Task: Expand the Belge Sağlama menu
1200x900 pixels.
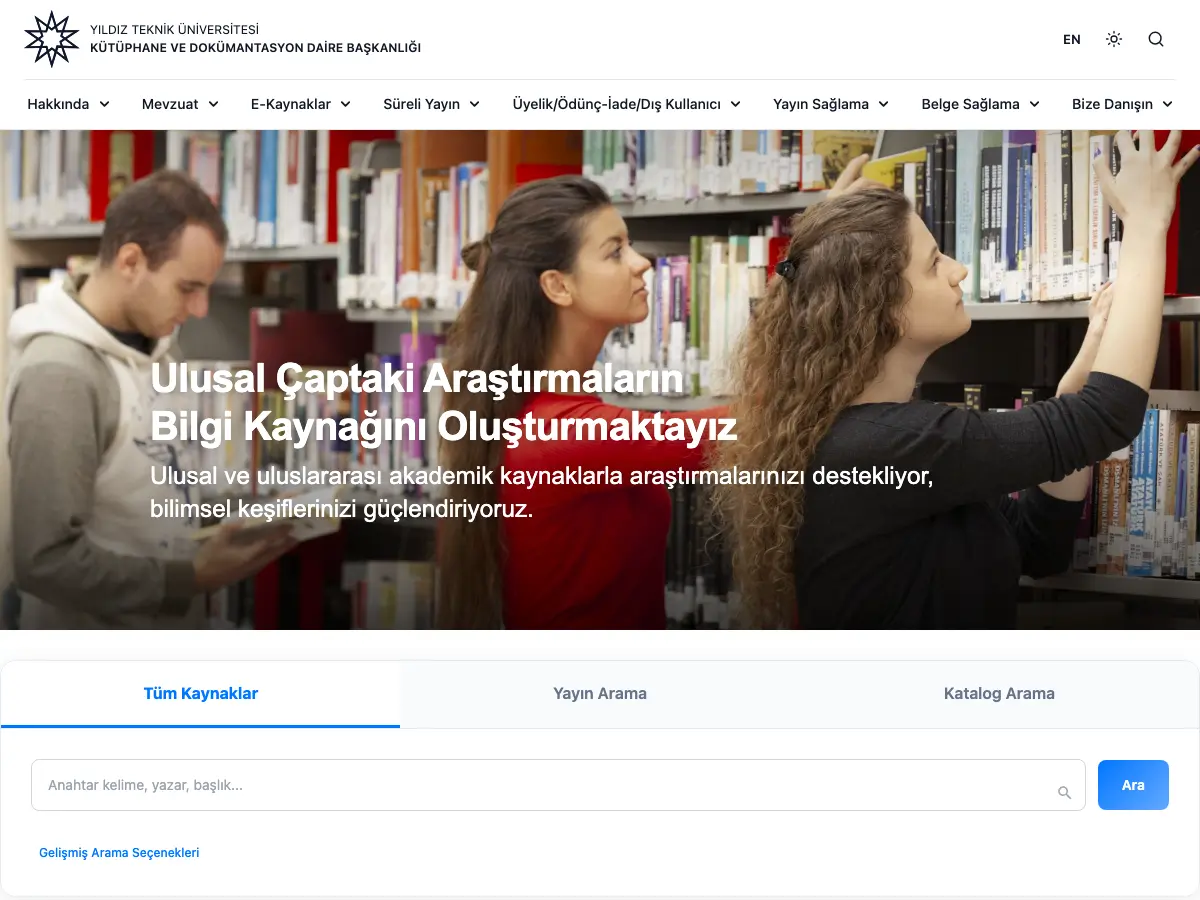Action: pyautogui.click(x=981, y=104)
